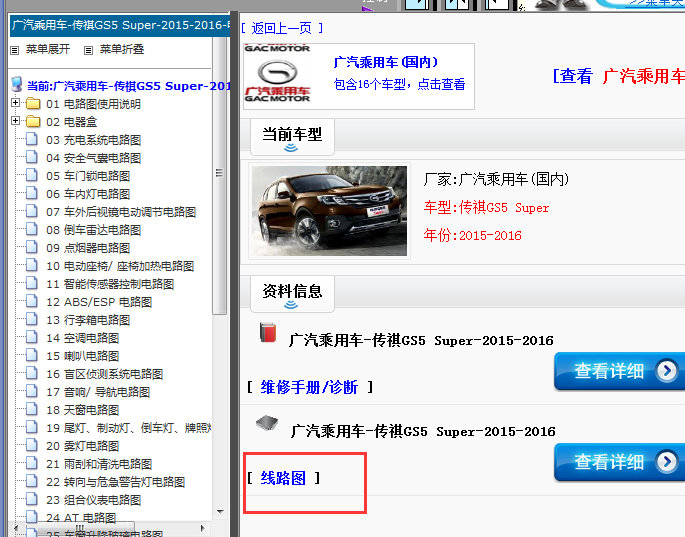Viewport: 685px width, 537px height.
Task: Click the tree panel vertical scrollbar thumb
Action: pyautogui.click(x=220, y=175)
